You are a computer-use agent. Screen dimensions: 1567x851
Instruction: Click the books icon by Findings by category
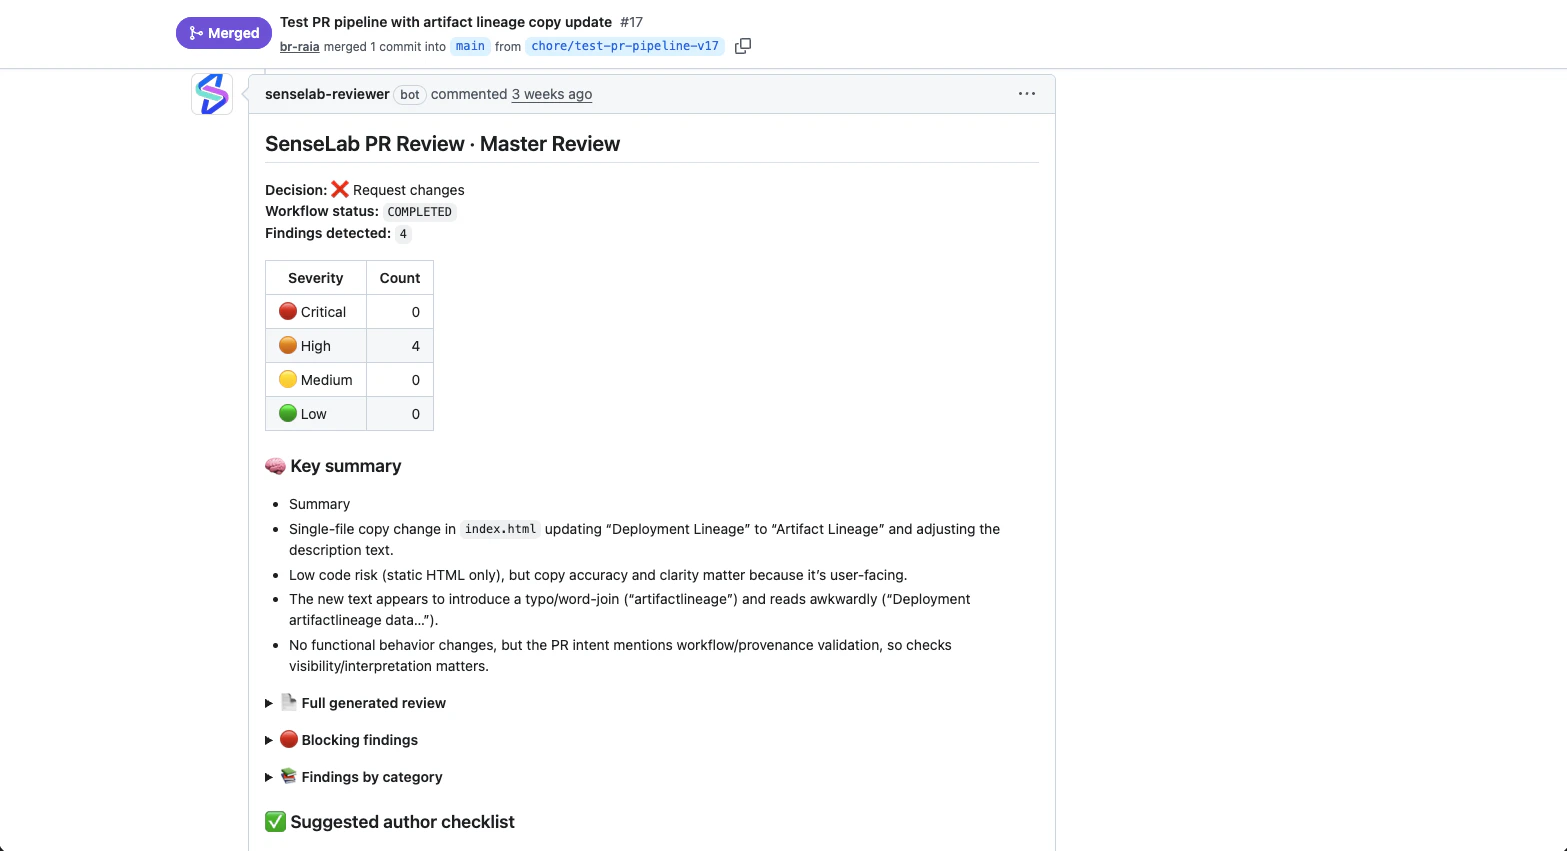(x=289, y=776)
